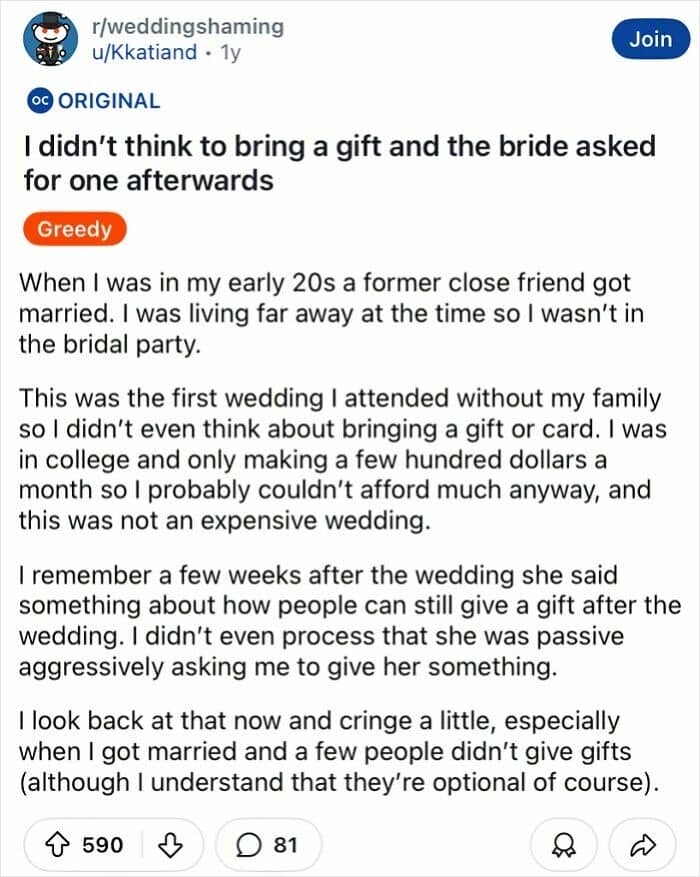The height and width of the screenshot is (877, 700).
Task: Downvote the post
Action: click(170, 845)
